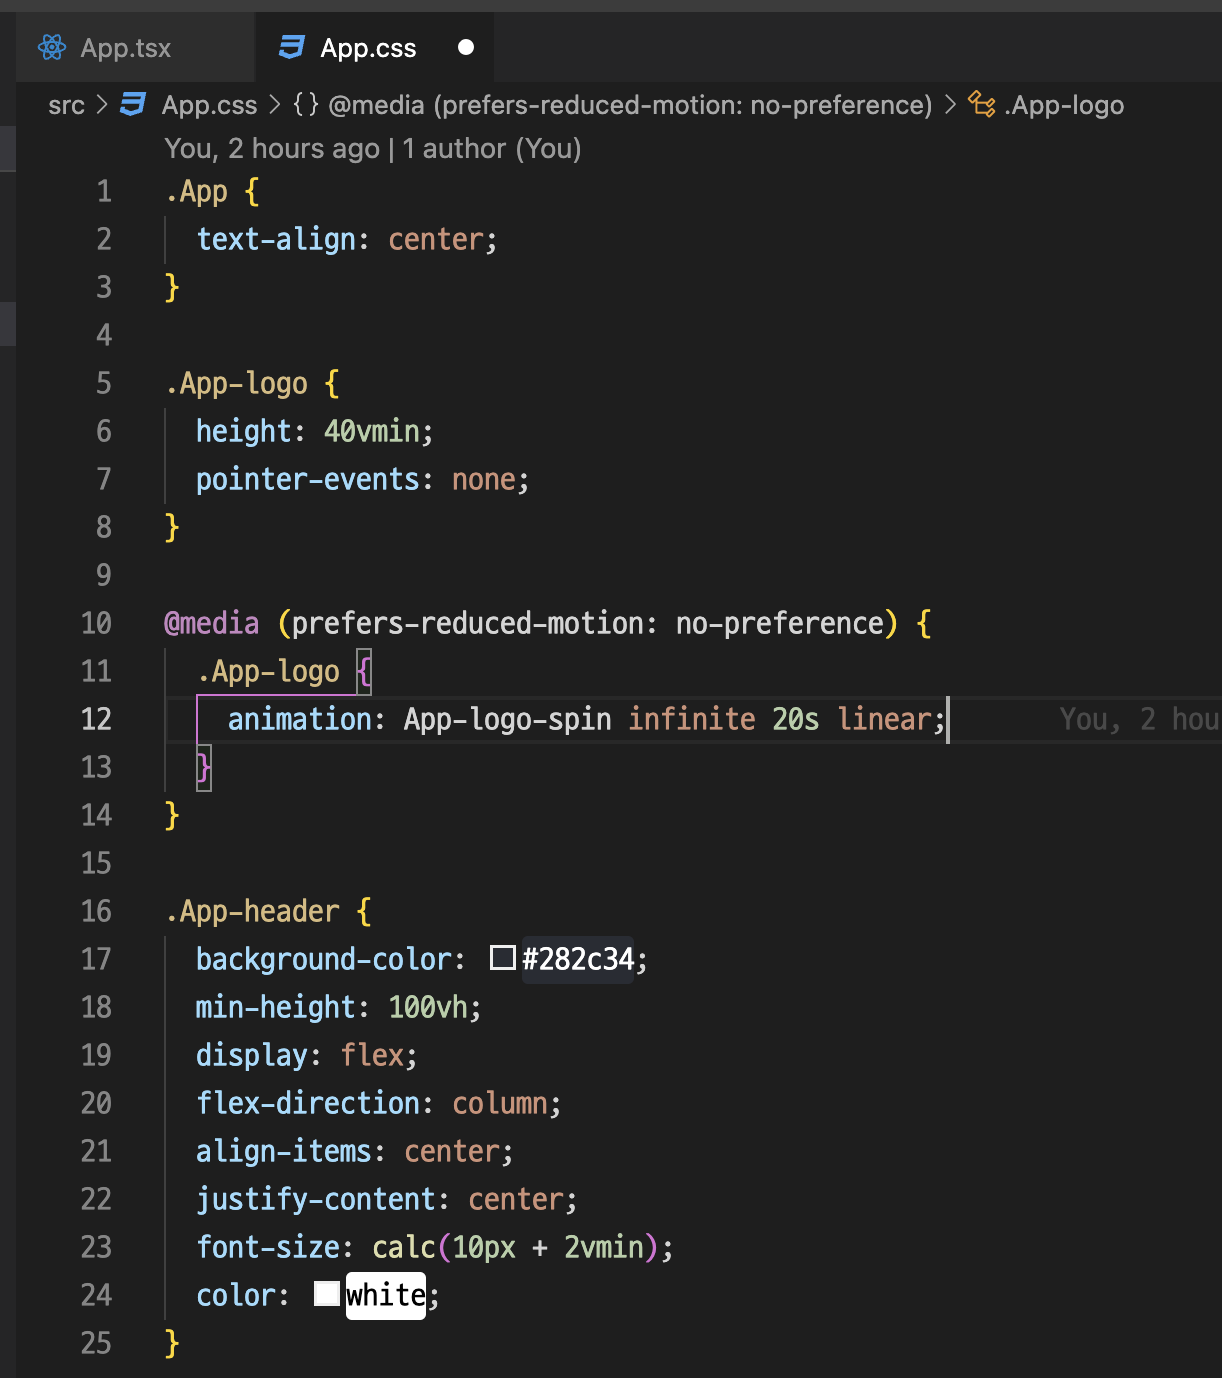Open the .App-logo breadcrumb symbol

1064,105
